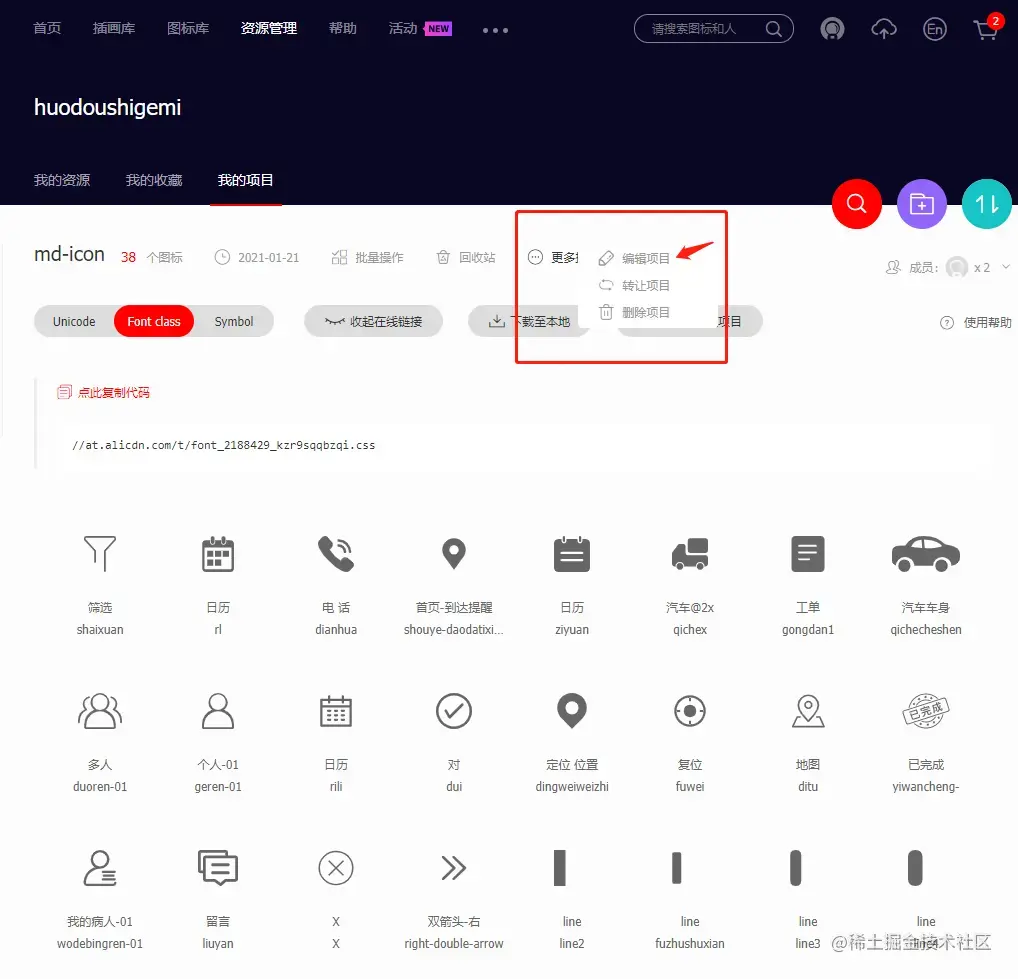
Task: Click 收起在线链接 collapse online link
Action: tap(373, 321)
